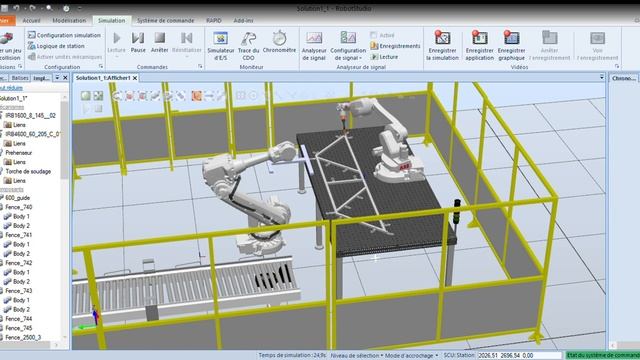The height and width of the screenshot is (360, 640).
Task: Open Logique de station
Action: click(x=56, y=46)
